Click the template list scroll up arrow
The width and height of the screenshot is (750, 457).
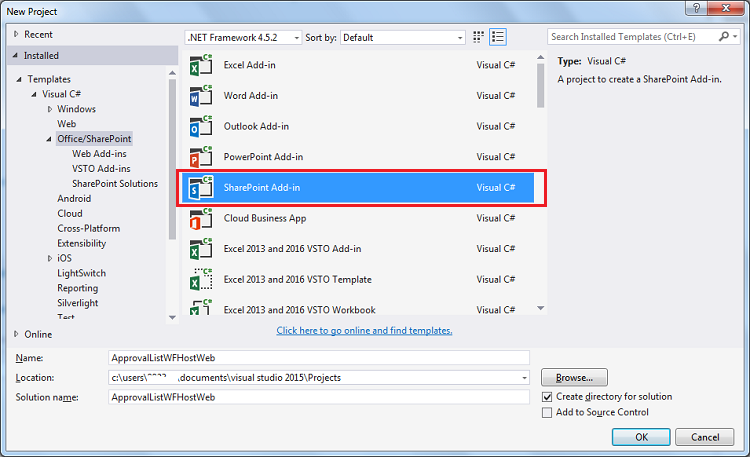click(x=540, y=57)
